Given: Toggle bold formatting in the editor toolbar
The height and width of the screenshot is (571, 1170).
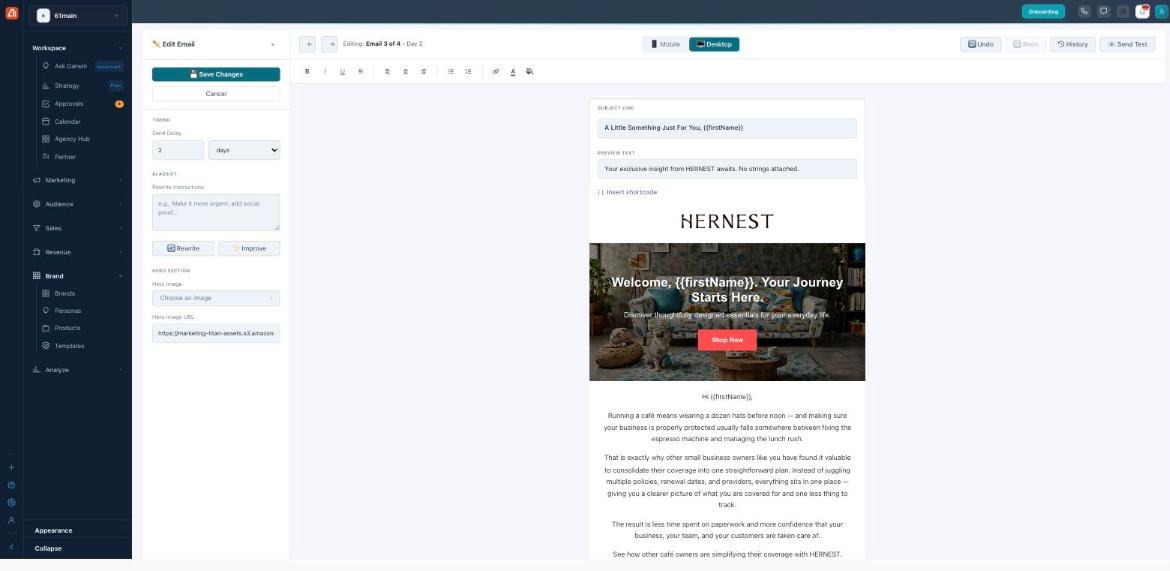Looking at the screenshot, I should coord(307,72).
